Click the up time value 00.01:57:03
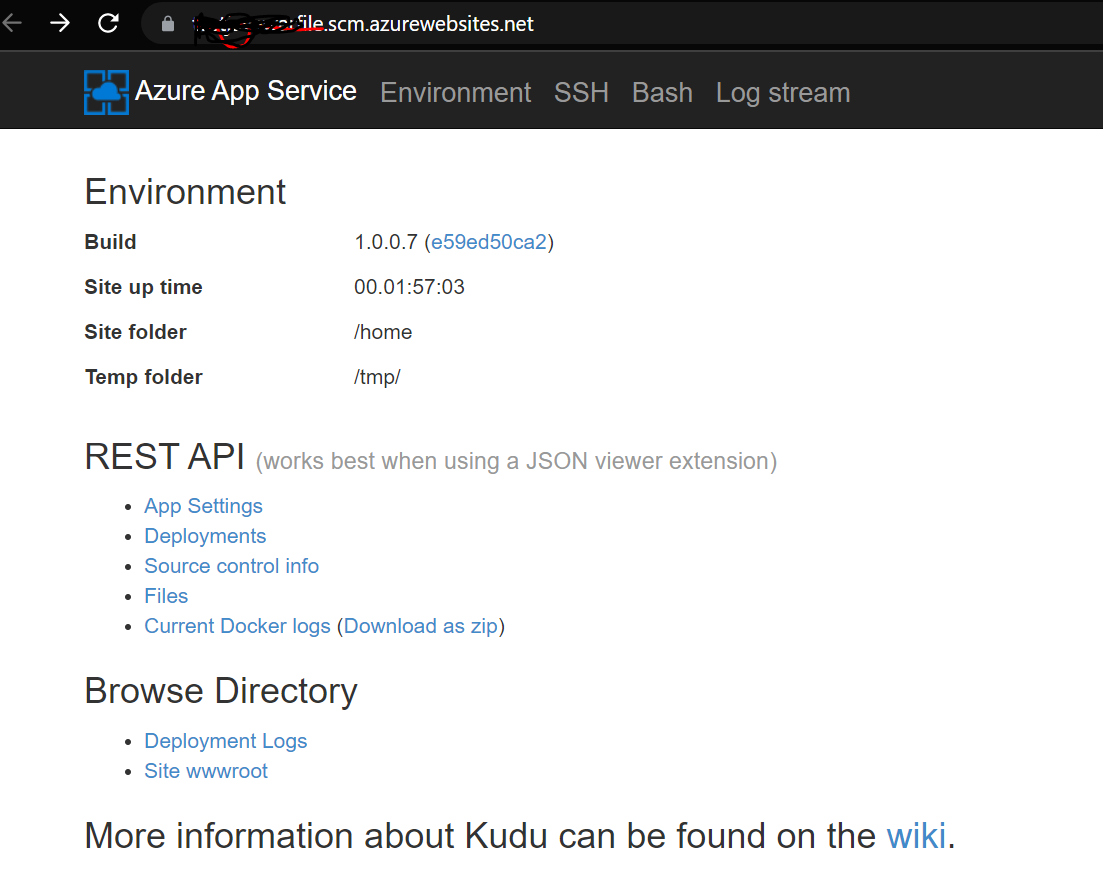The height and width of the screenshot is (875, 1103). point(409,287)
